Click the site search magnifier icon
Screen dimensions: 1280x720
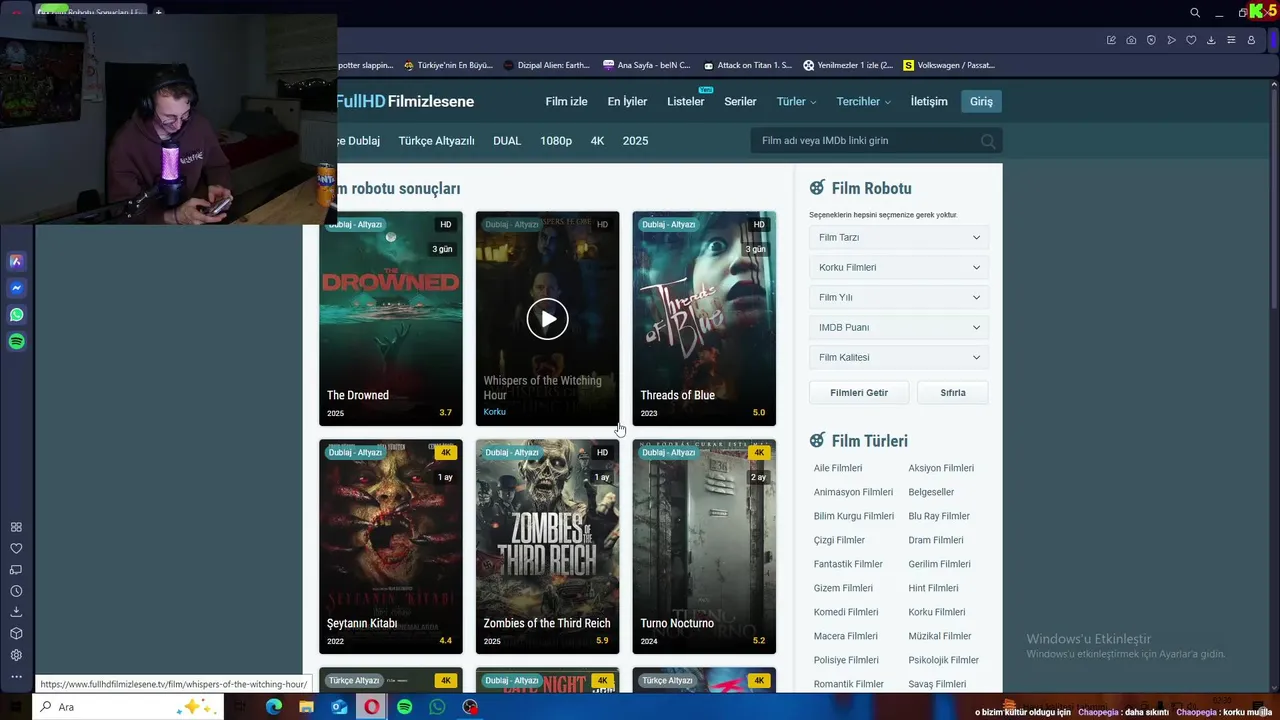tap(988, 141)
